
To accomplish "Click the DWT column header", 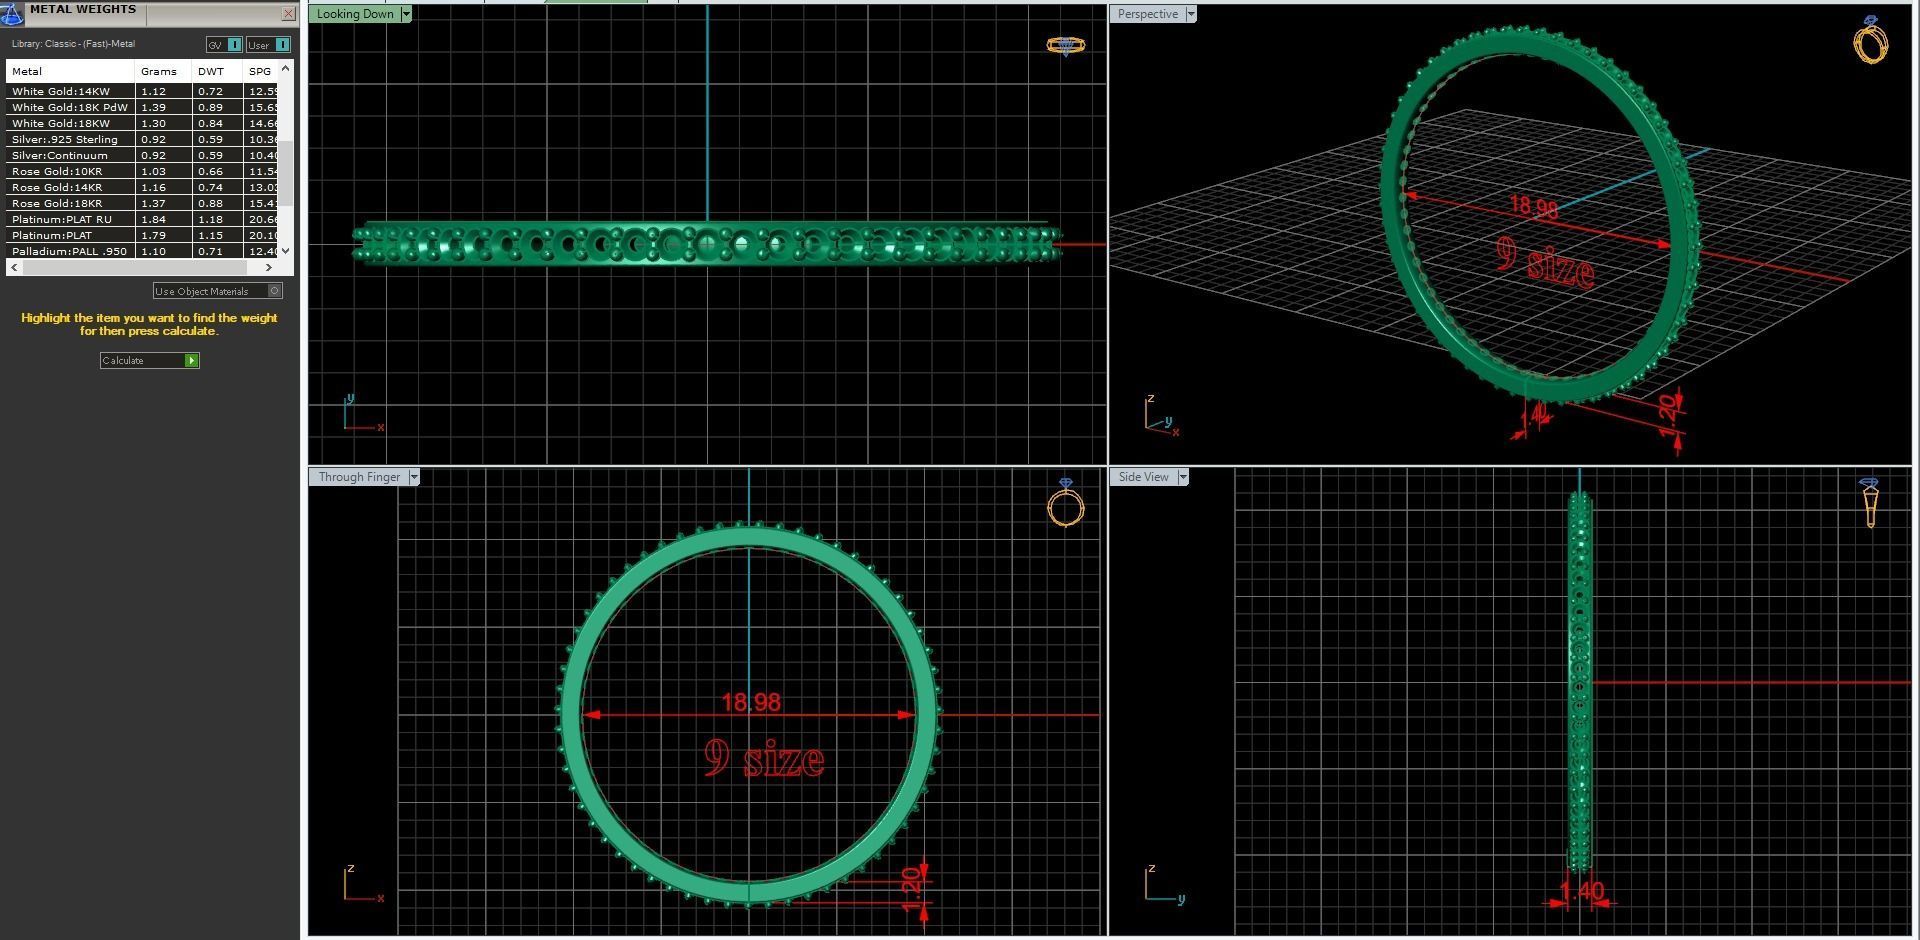I will click(217, 71).
